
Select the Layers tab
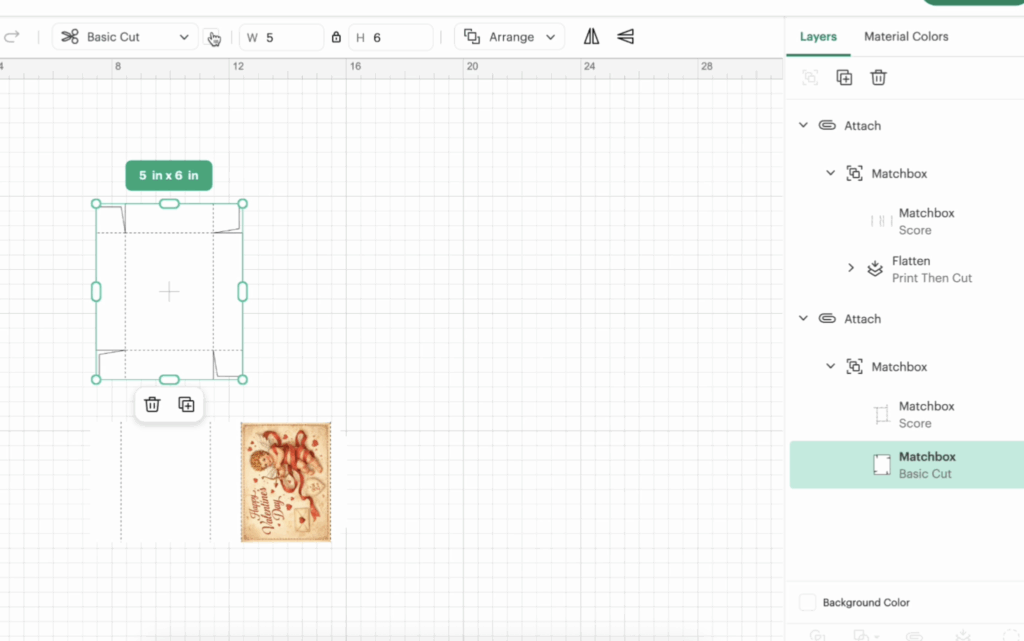[818, 36]
